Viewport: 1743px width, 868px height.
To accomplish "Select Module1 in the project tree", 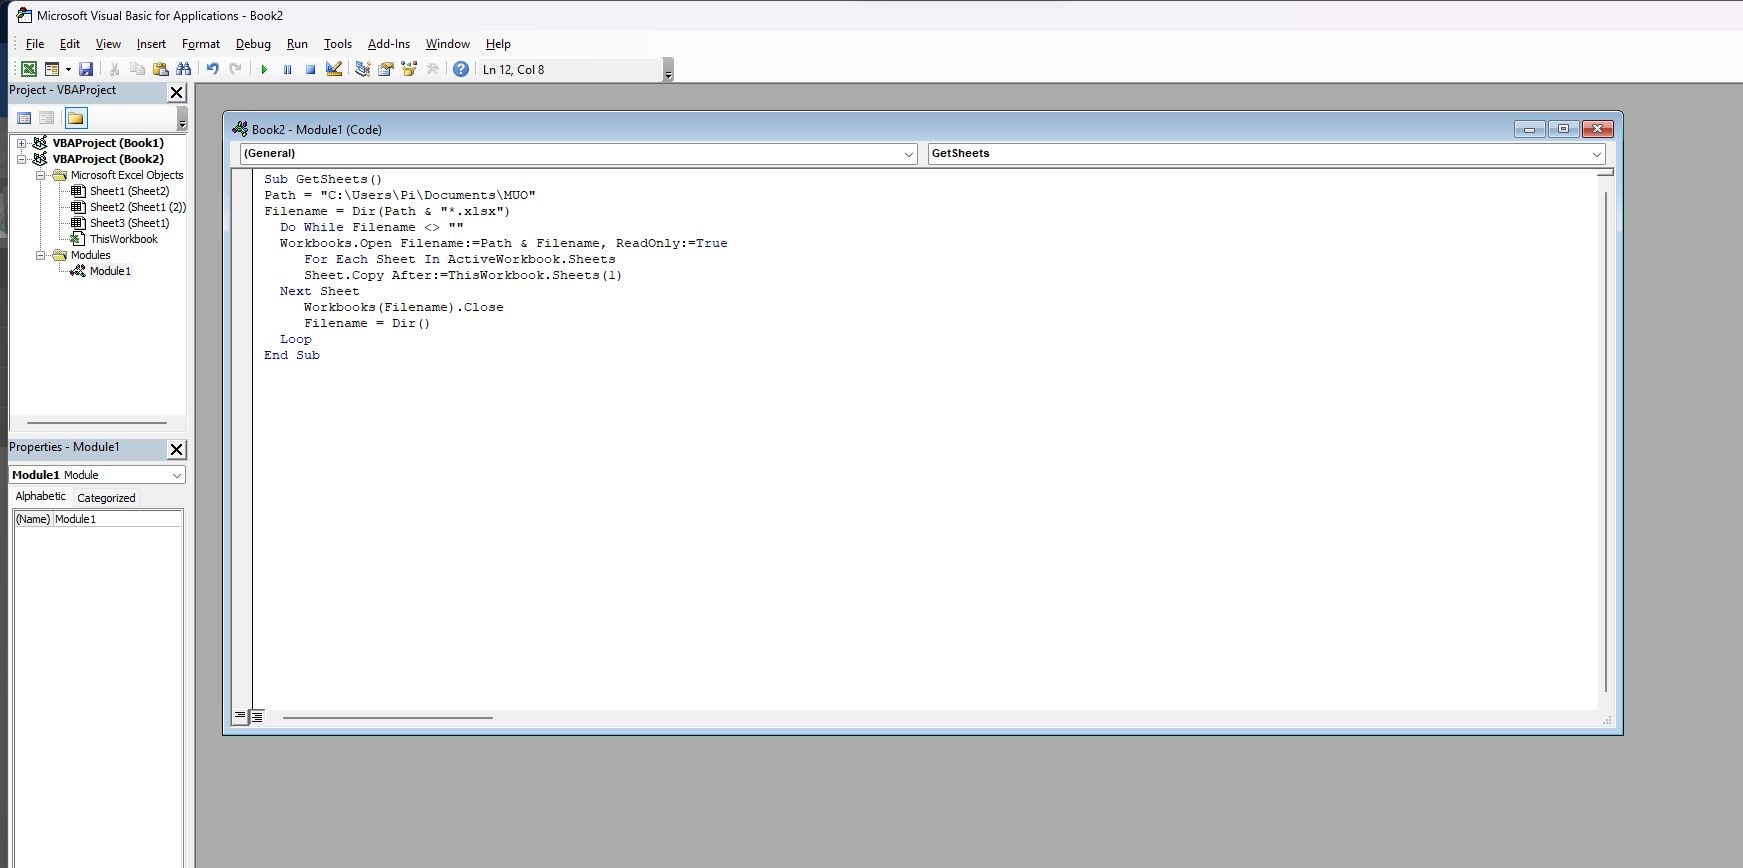I will [x=110, y=271].
